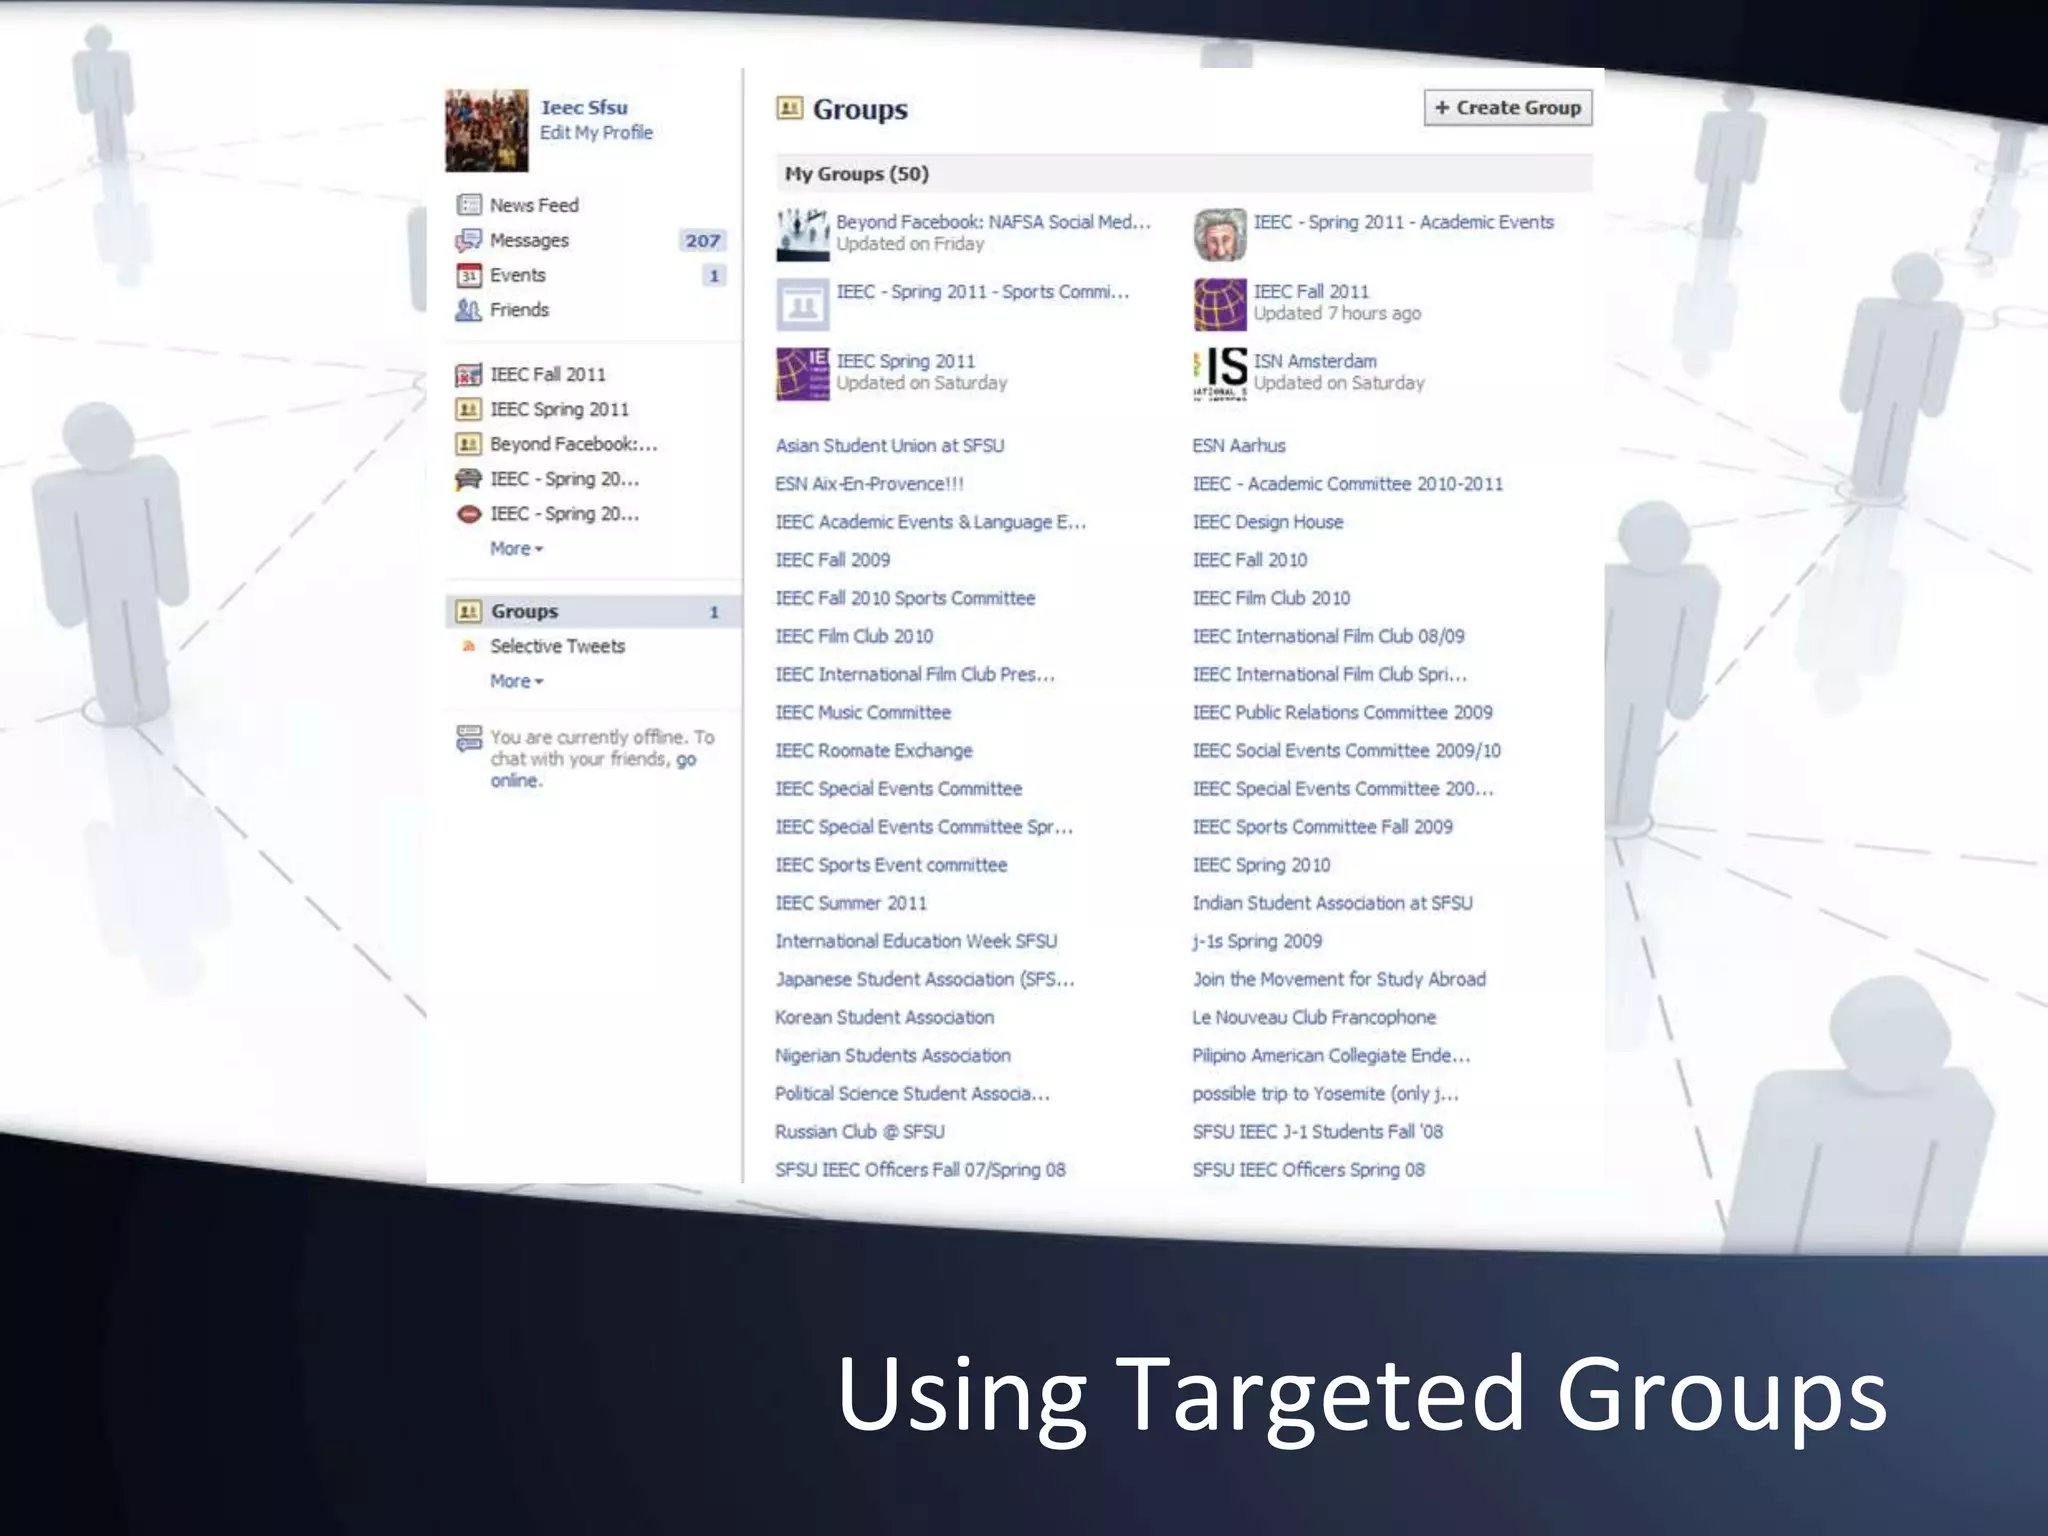
Task: Open IEEC Fall 2010 Sports Committee
Action: click(x=905, y=598)
